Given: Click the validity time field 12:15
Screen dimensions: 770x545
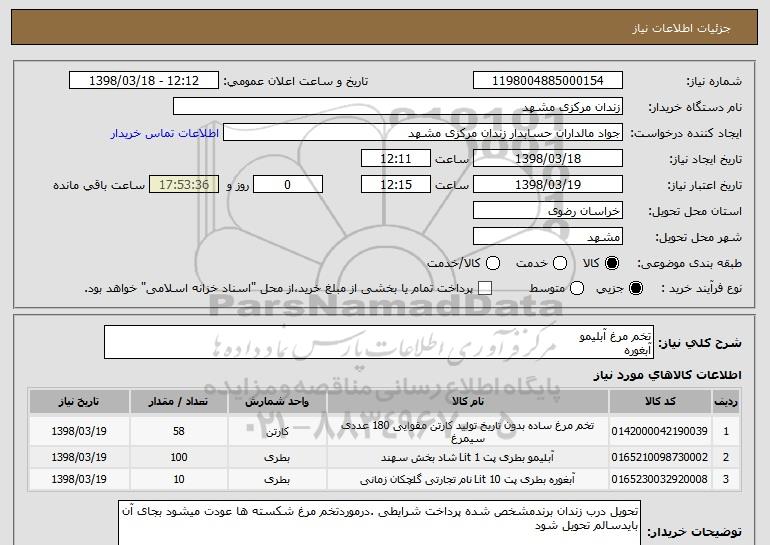Looking at the screenshot, I should point(396,185).
